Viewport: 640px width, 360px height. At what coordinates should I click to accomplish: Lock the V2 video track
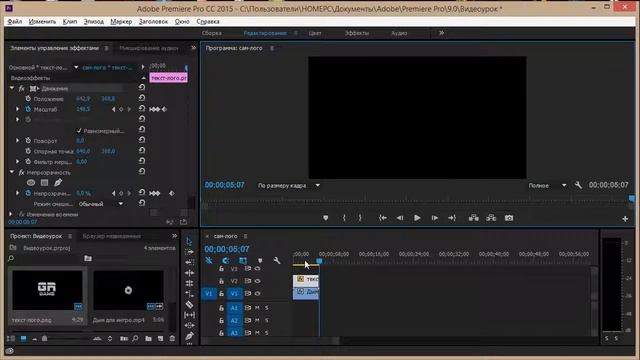click(221, 281)
